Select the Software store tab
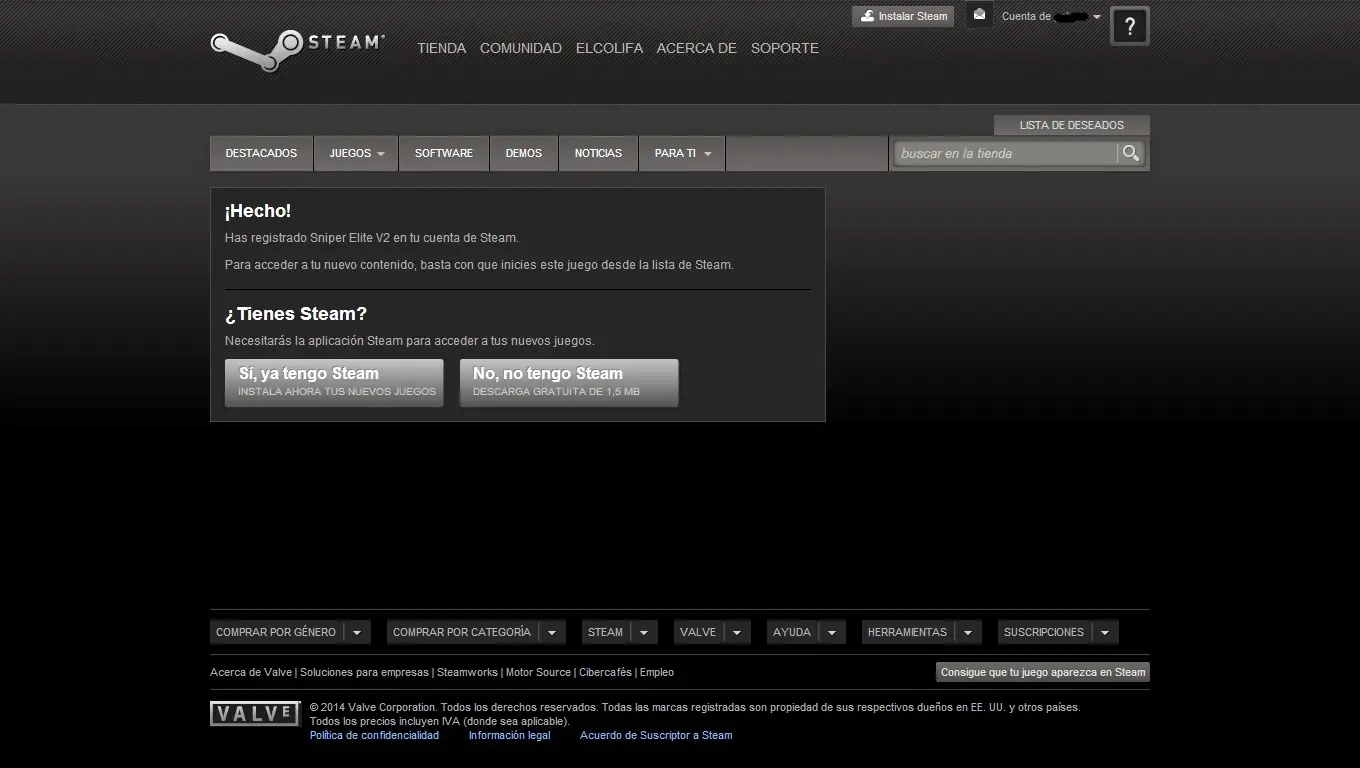 coord(444,153)
